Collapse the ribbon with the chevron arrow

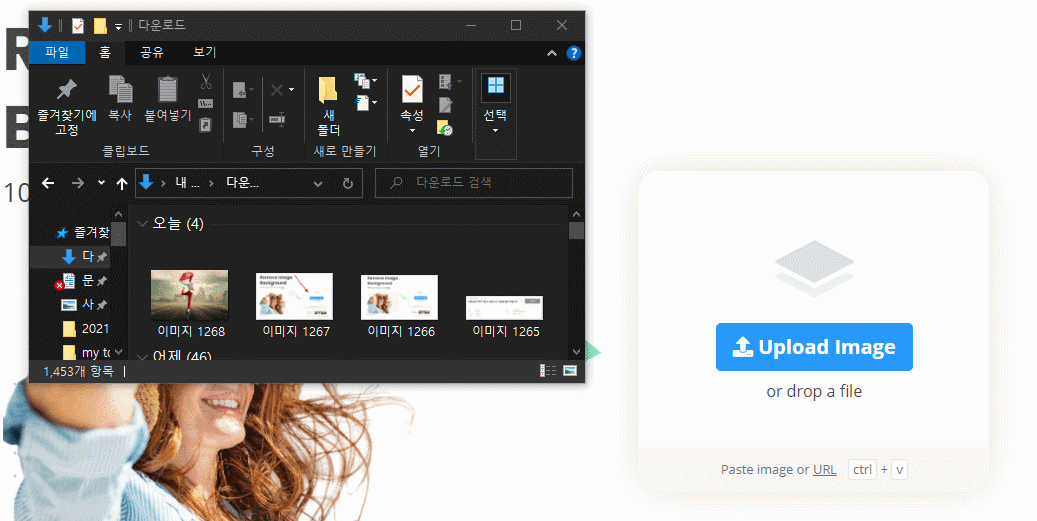pos(552,54)
